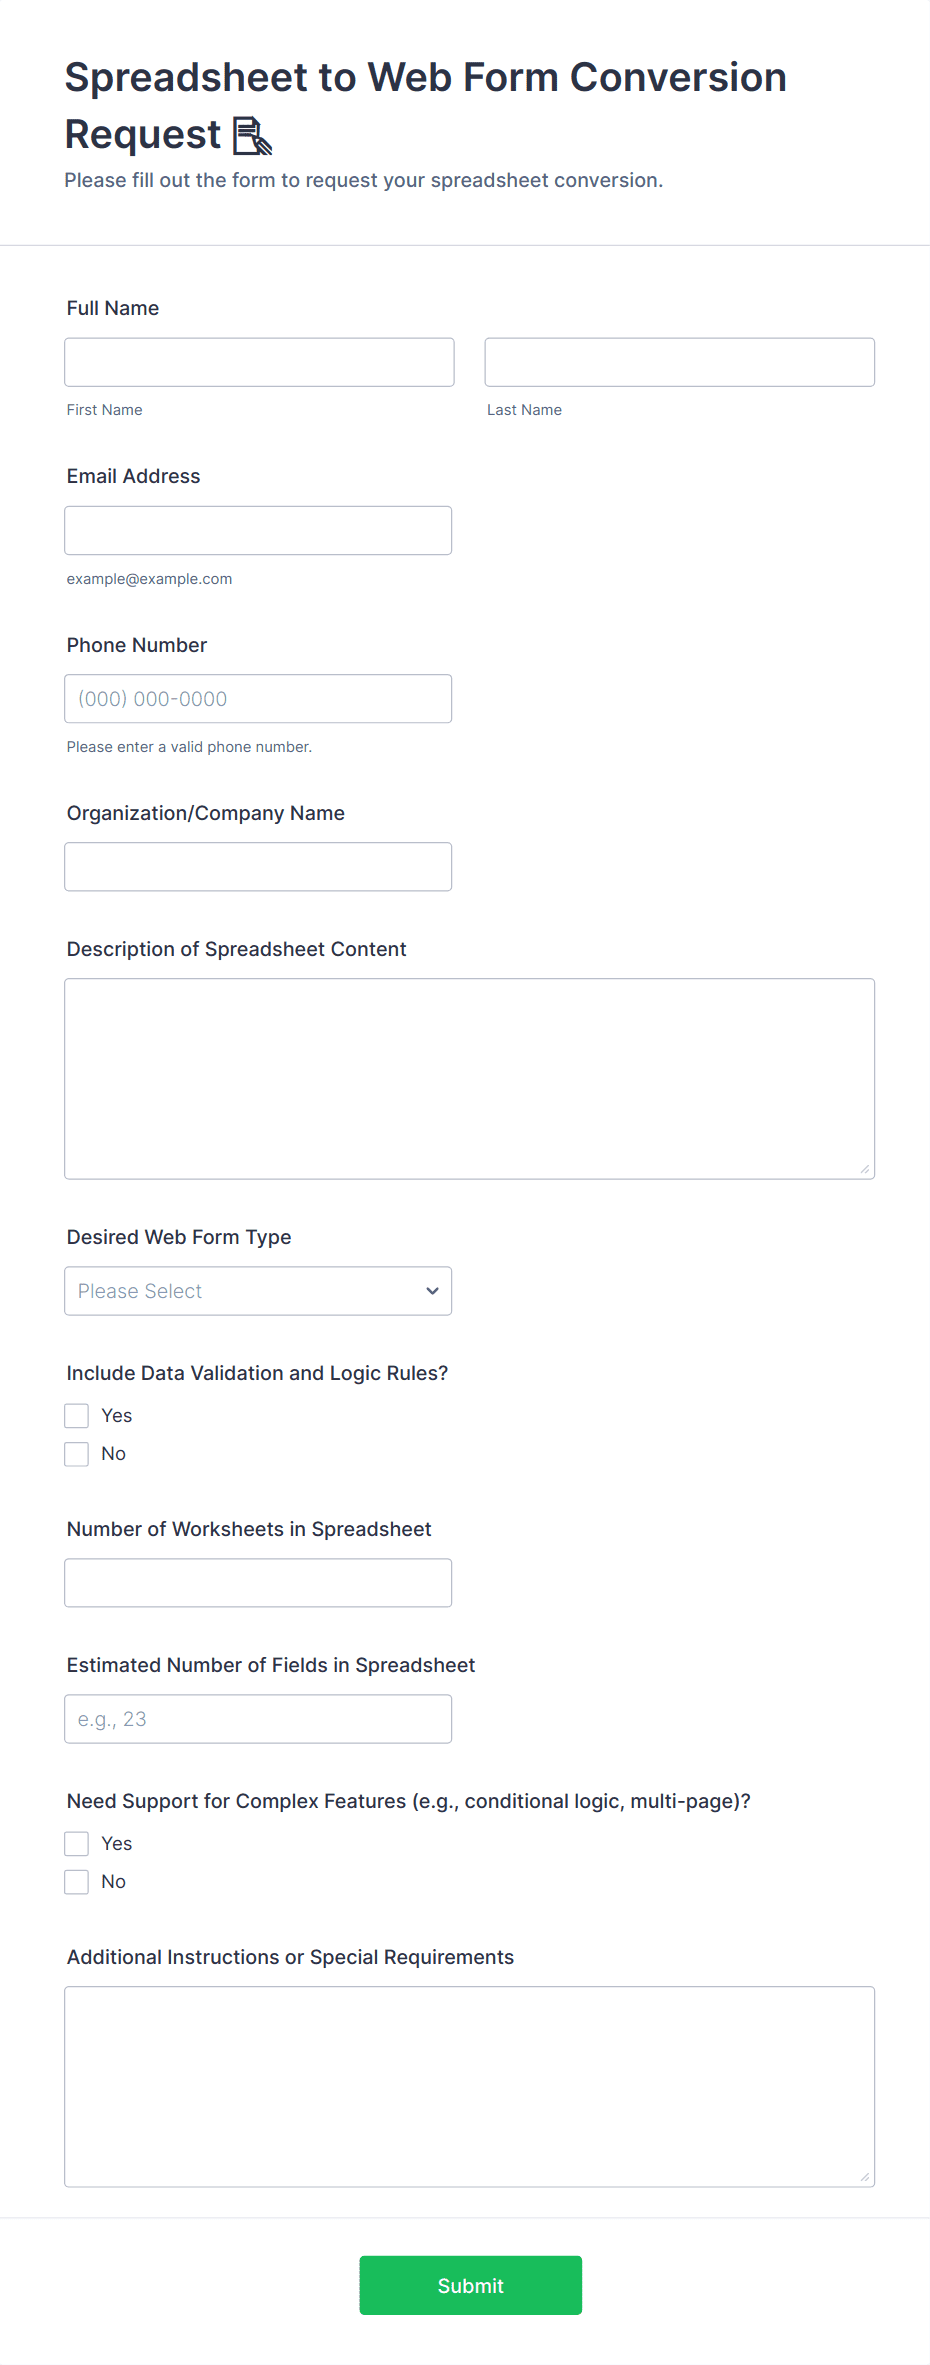Viewport: 930px width, 2365px height.
Task: Tick No for Complex Features support
Action: point(77,1882)
